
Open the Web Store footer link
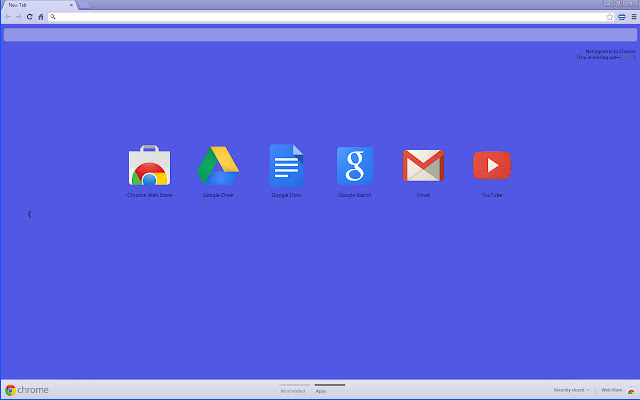611,390
